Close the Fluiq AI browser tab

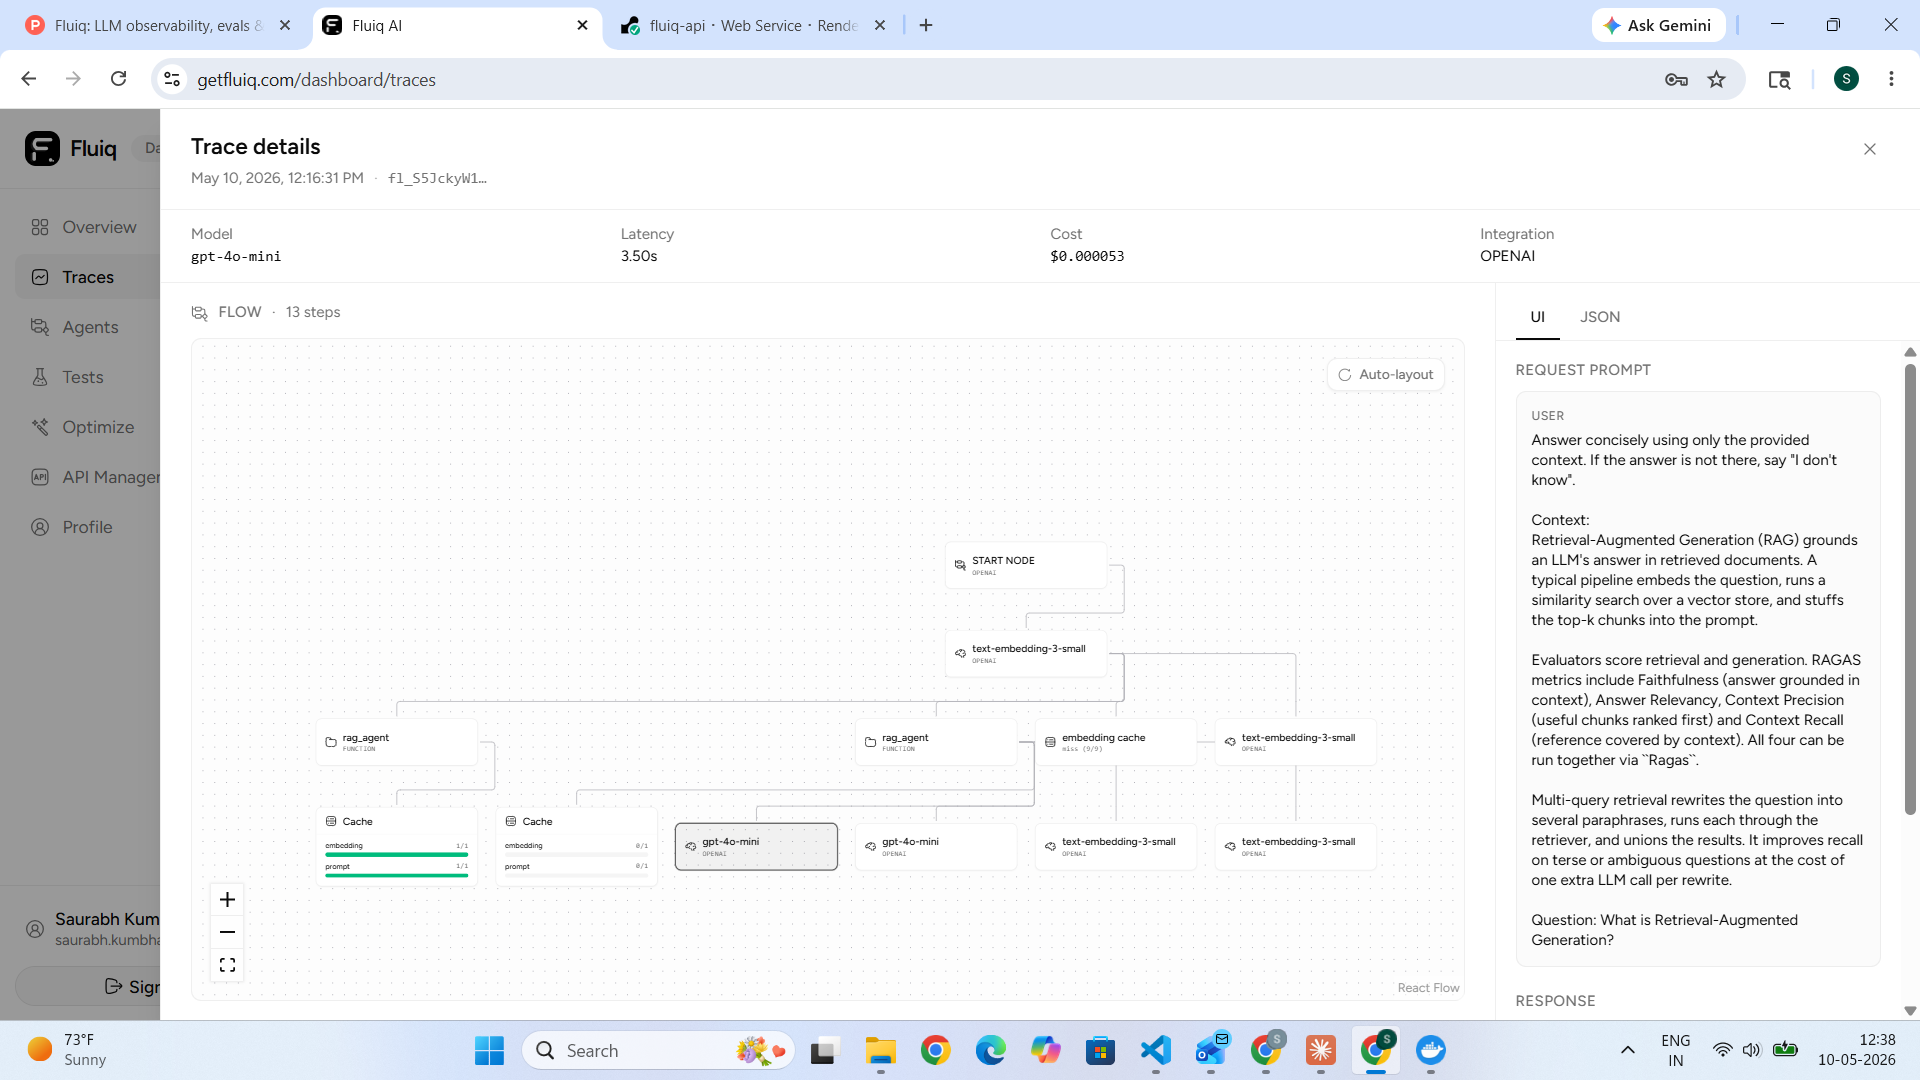582,25
